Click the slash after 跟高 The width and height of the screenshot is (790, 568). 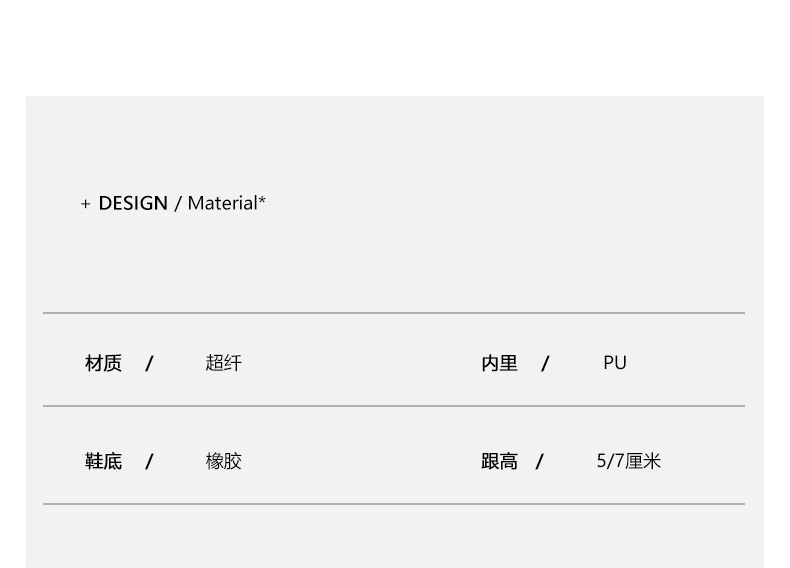(x=539, y=461)
